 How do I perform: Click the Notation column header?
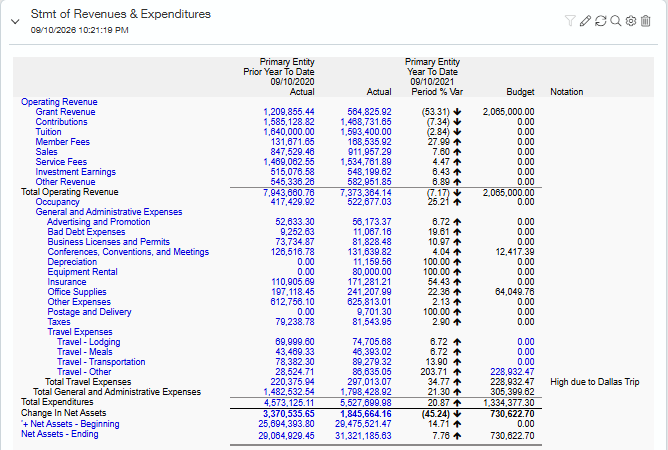click(567, 92)
